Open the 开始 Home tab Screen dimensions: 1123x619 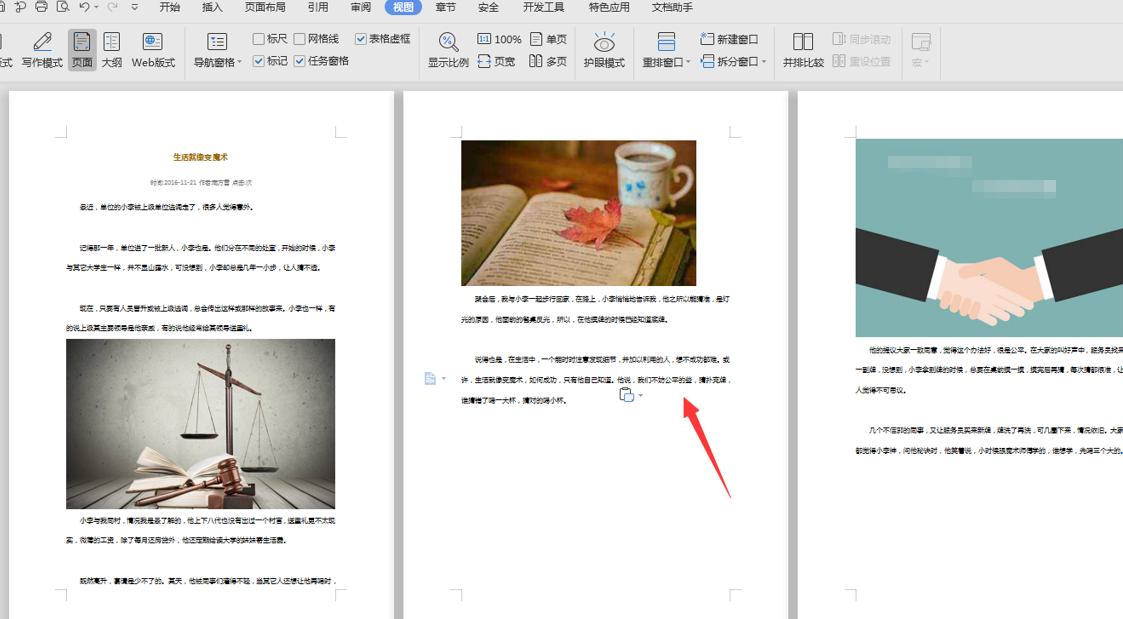click(x=170, y=7)
